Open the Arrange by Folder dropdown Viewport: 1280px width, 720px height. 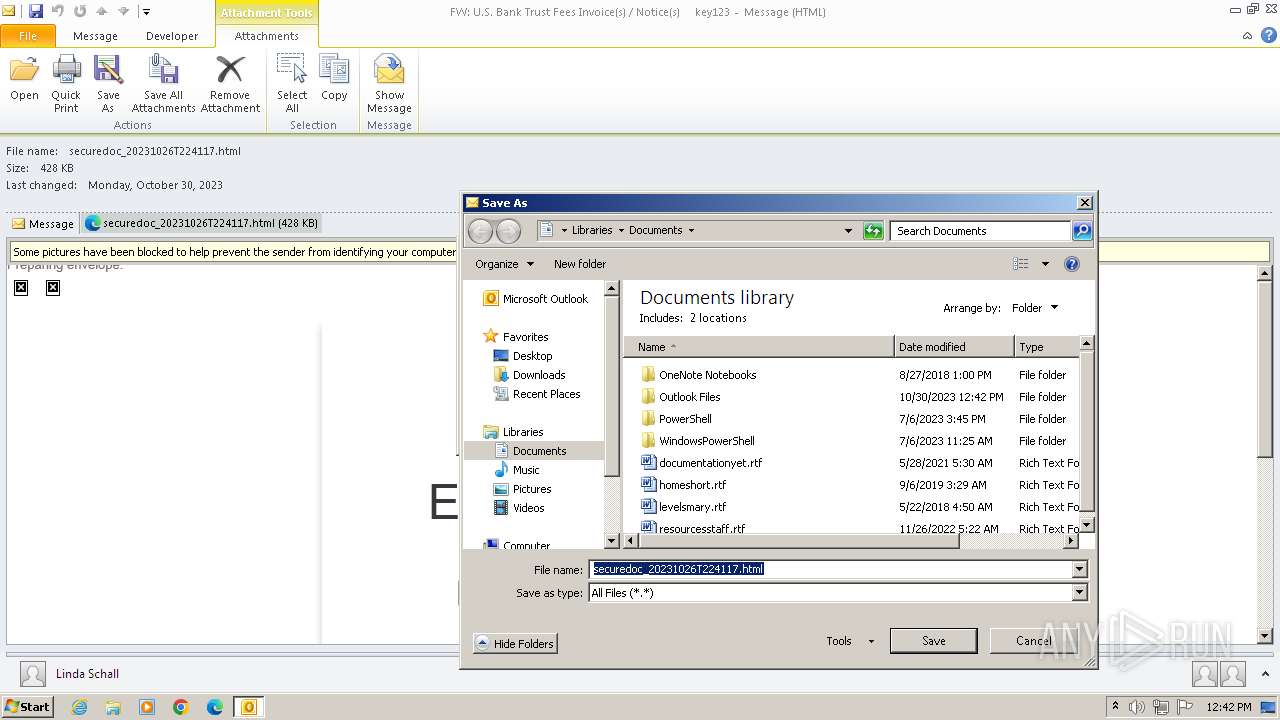pyautogui.click(x=1034, y=308)
